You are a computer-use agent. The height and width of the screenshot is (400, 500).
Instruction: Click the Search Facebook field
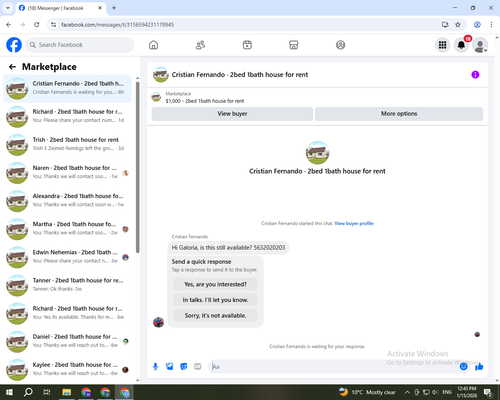(80, 45)
